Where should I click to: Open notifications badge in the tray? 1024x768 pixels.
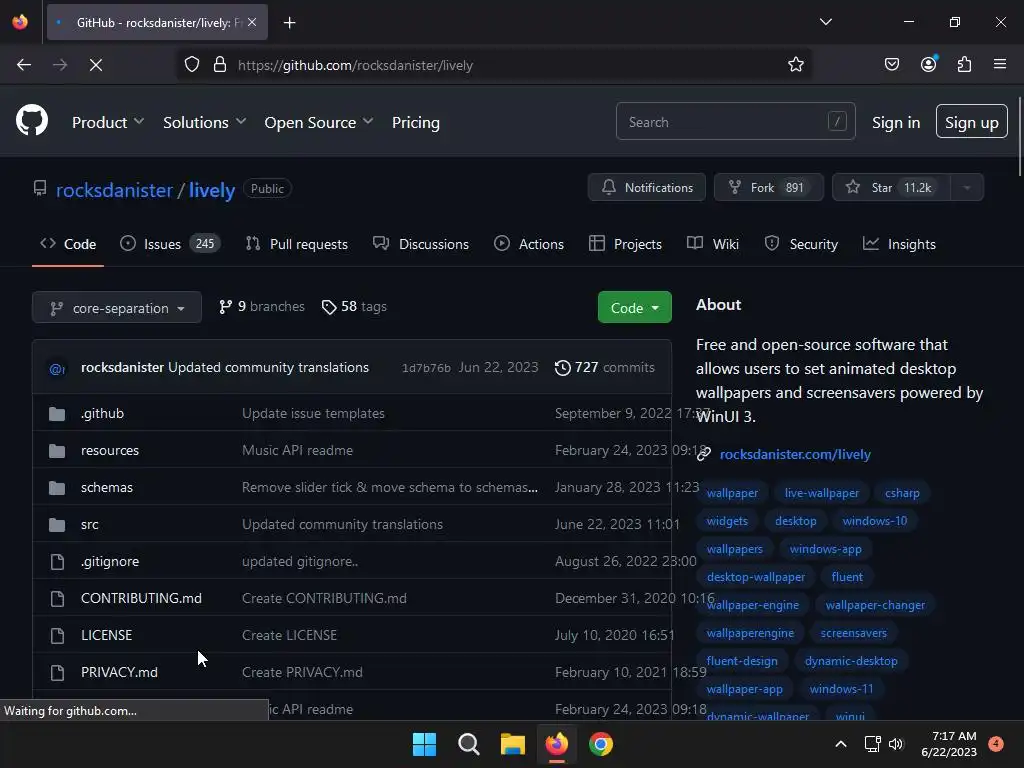coord(996,744)
